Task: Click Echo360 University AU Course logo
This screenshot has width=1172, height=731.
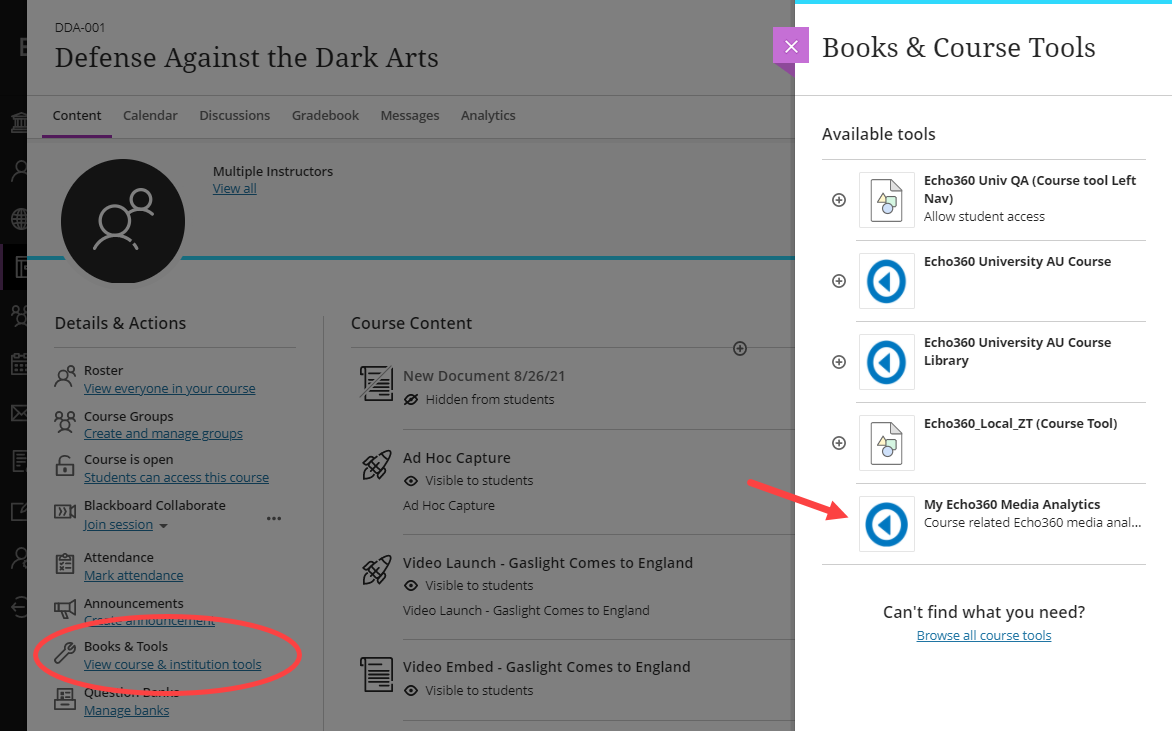Action: (x=886, y=281)
